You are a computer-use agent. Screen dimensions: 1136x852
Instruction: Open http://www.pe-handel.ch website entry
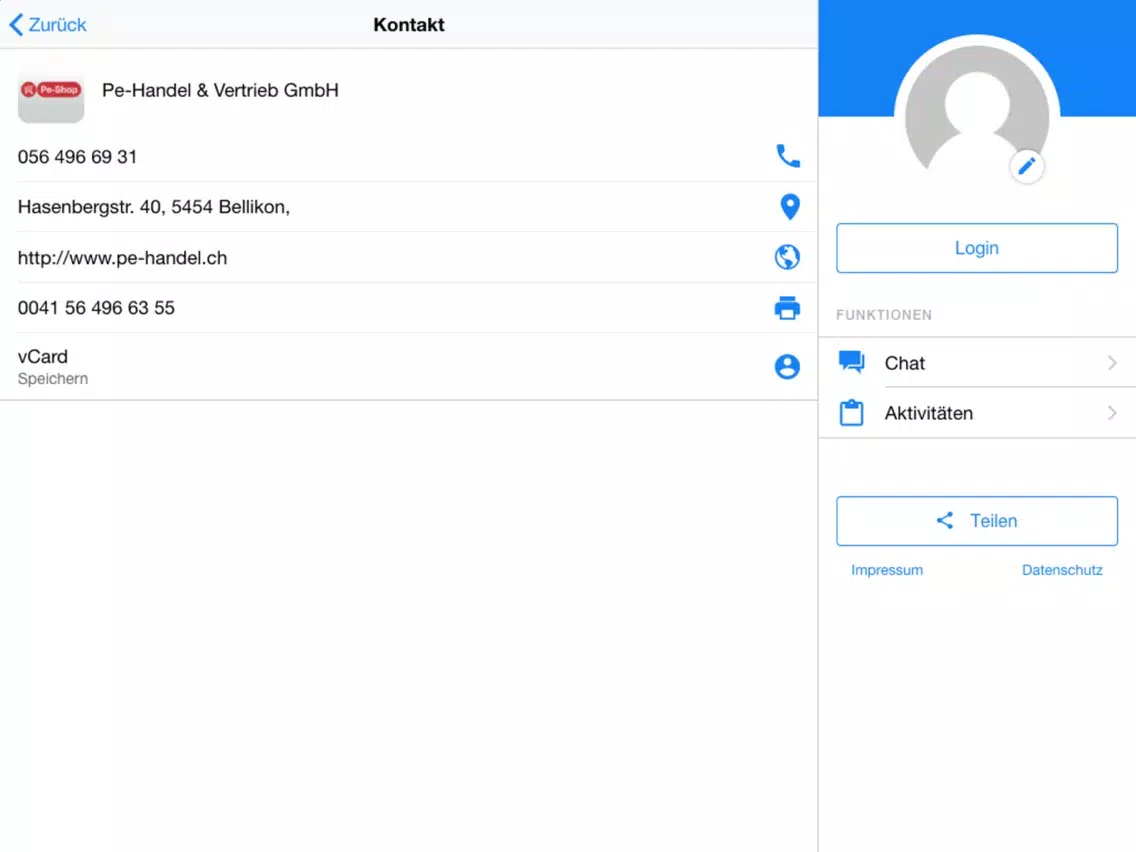[122, 258]
